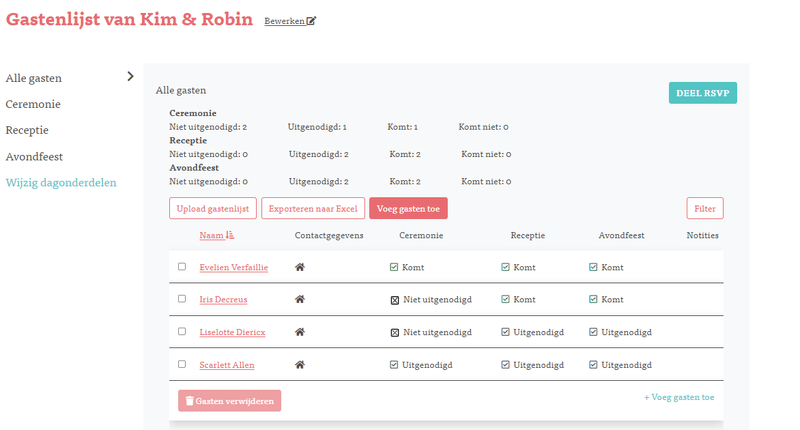800x430 pixels.
Task: Open the Avondfeest guest list
Action: coord(35,157)
